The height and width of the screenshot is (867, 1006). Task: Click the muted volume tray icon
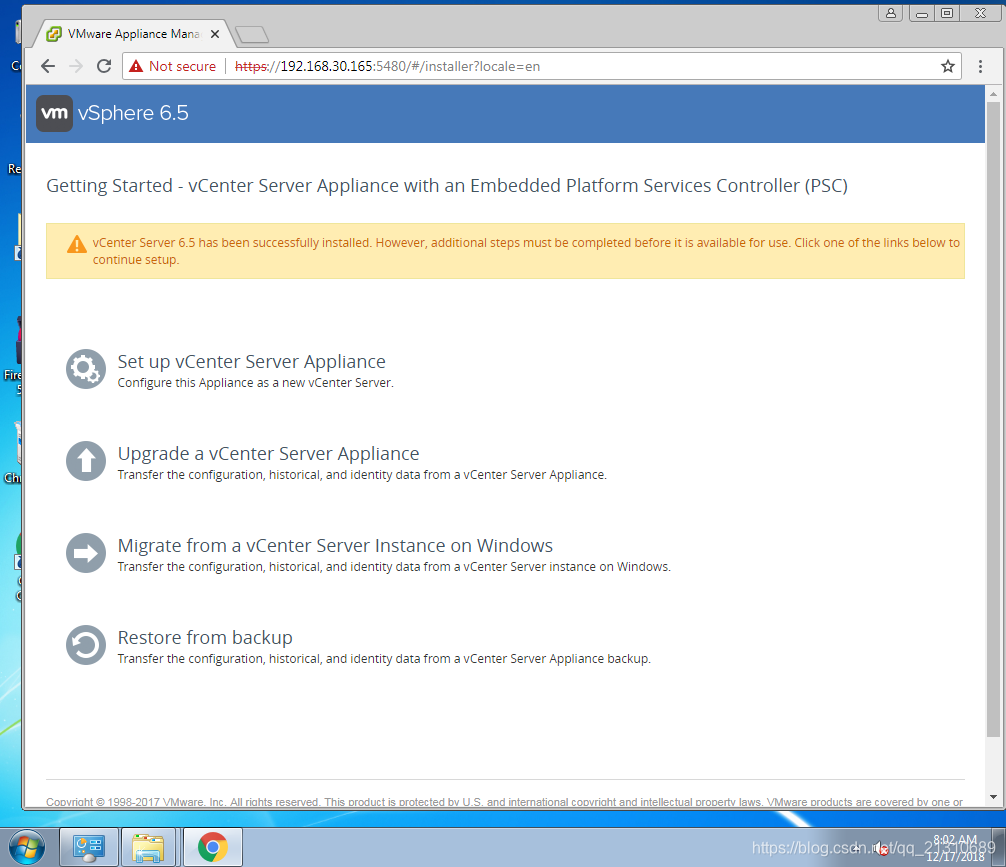881,848
